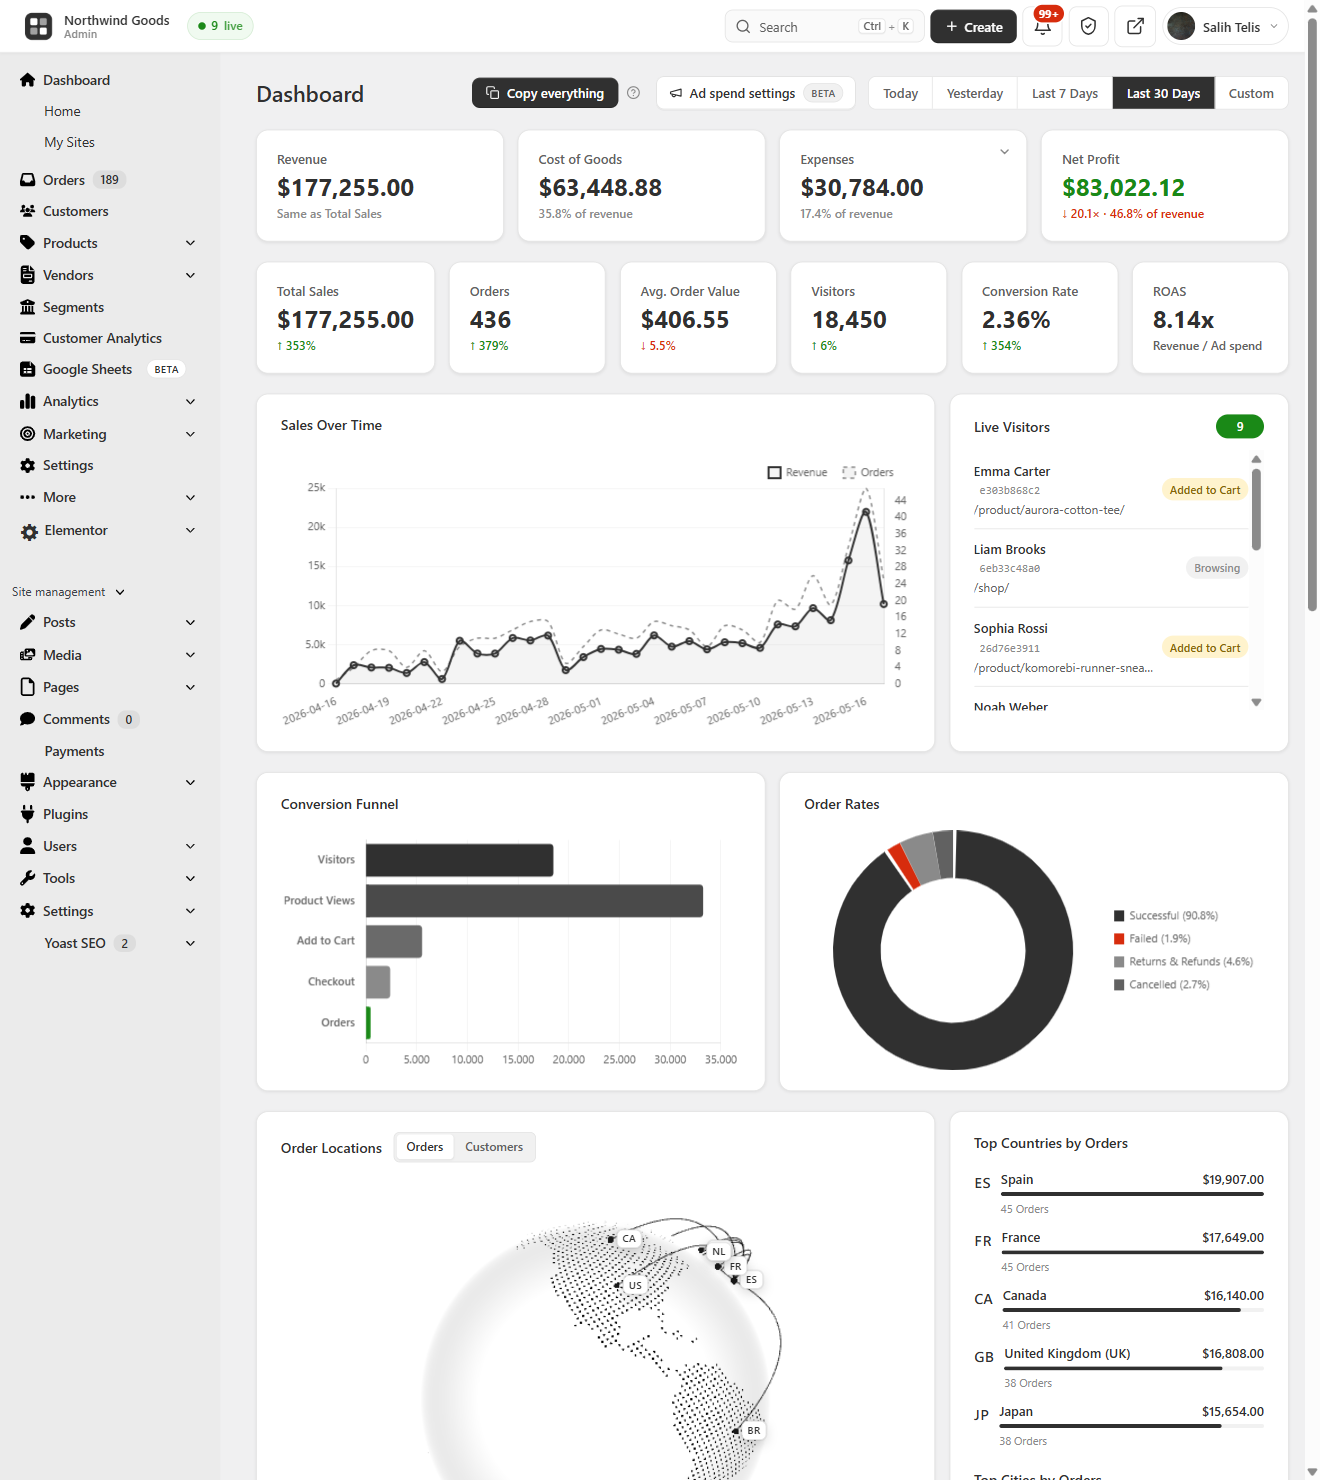This screenshot has height=1480, width=1320.
Task: Select the Custom date range tab
Action: tap(1251, 93)
